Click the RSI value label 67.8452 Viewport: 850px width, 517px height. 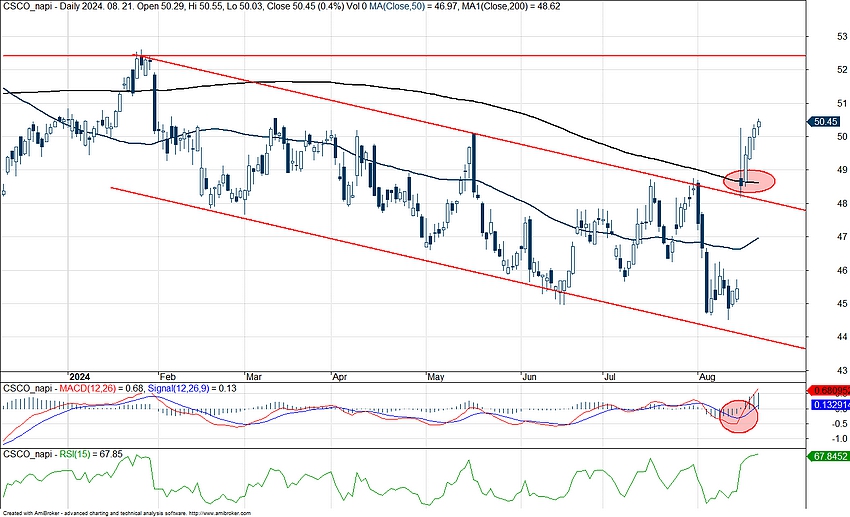click(829, 456)
